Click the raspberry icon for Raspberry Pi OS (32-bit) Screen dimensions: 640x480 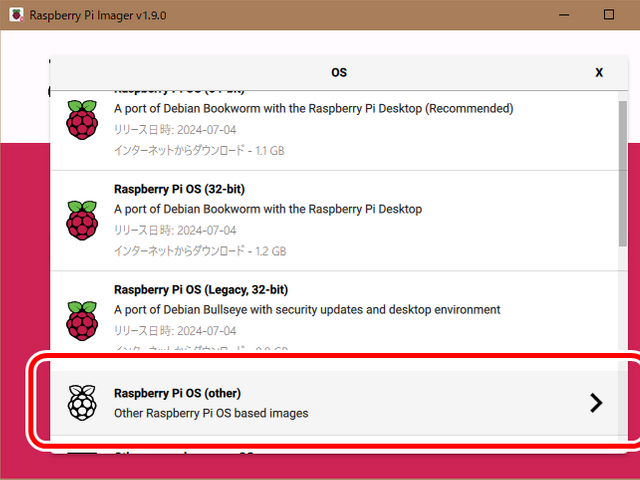pyautogui.click(x=82, y=220)
